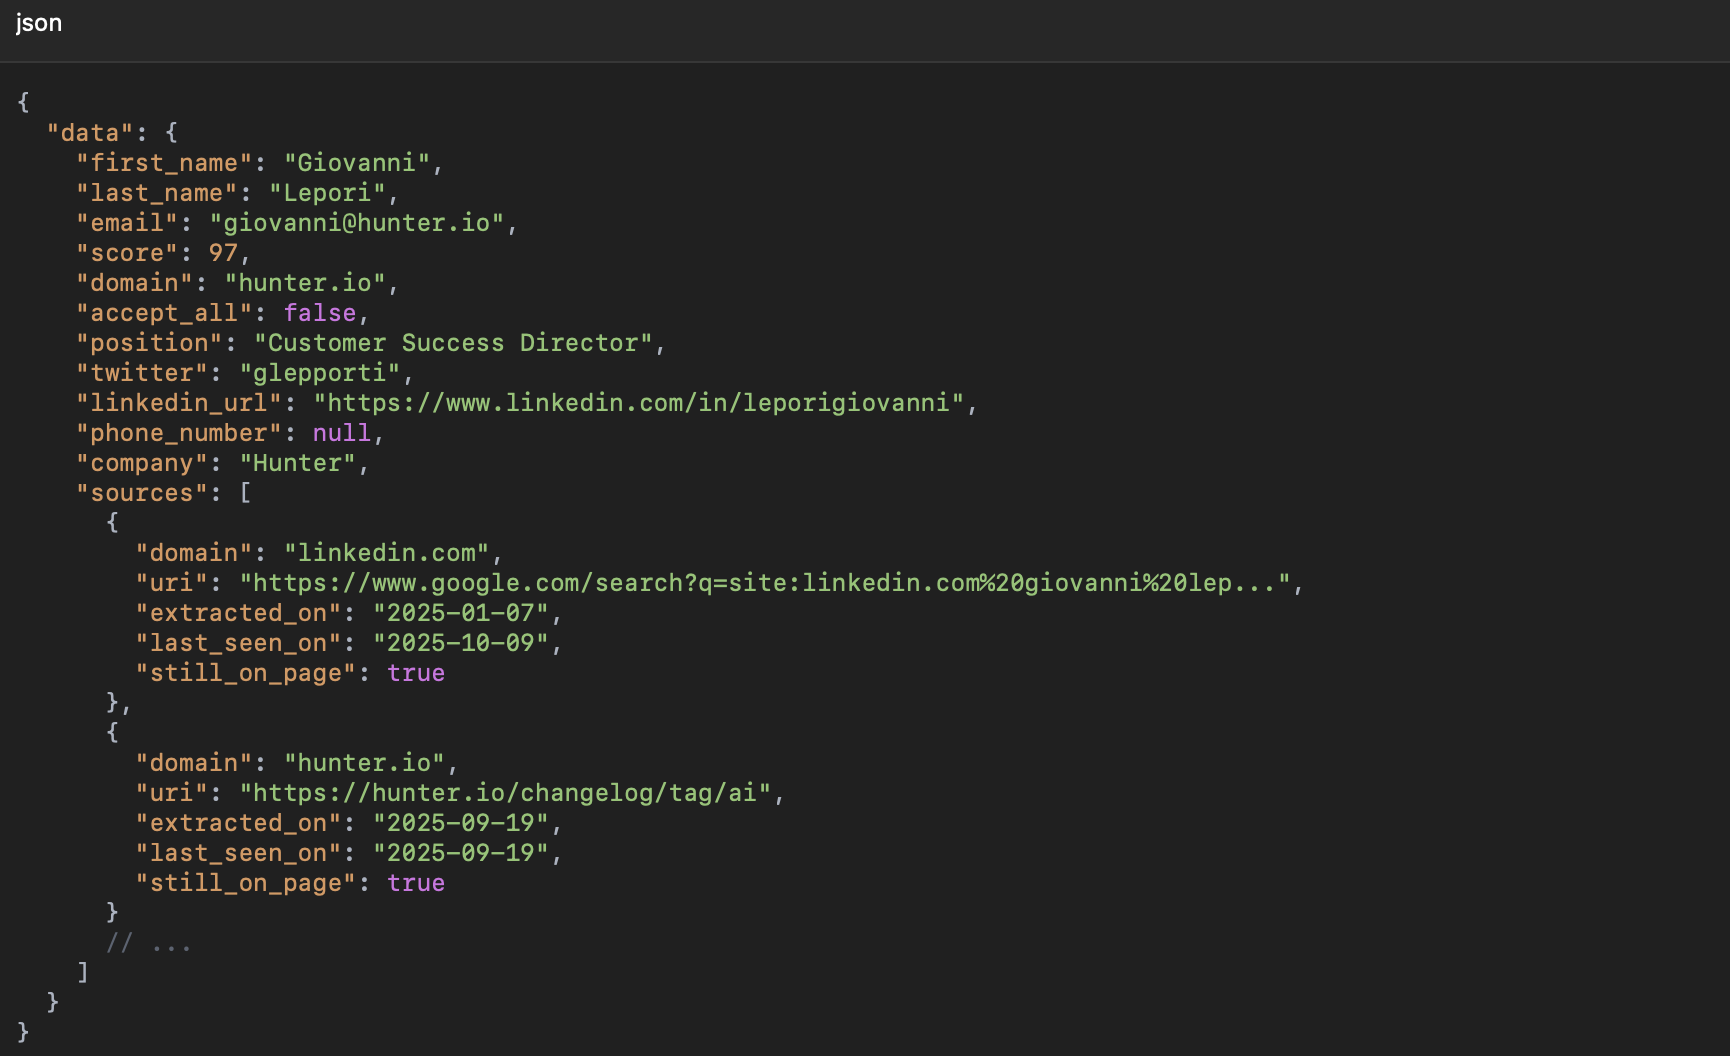Click the null value of phone_number

[x=341, y=433]
